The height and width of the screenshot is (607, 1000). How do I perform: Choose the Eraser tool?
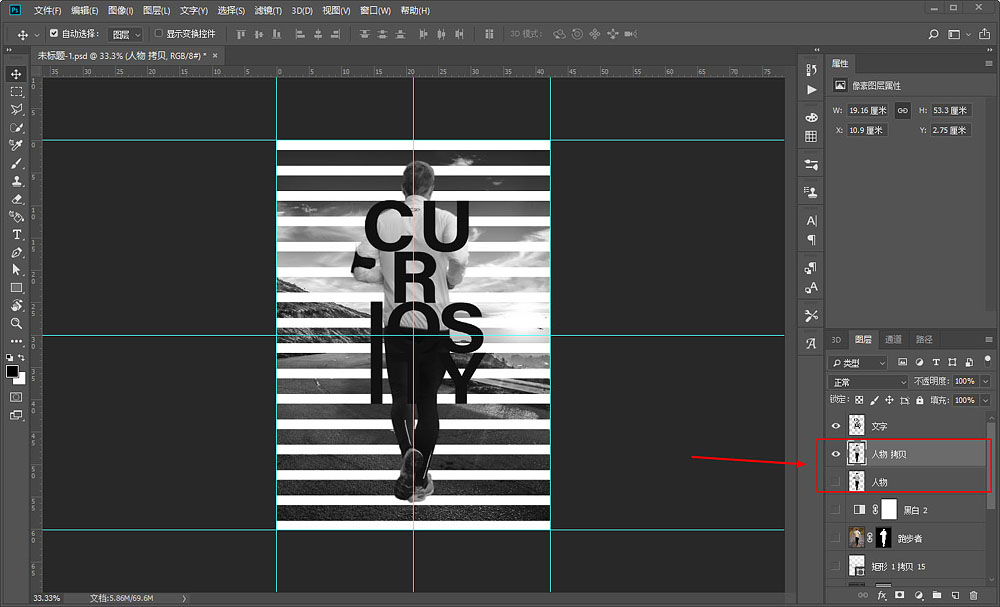point(17,199)
